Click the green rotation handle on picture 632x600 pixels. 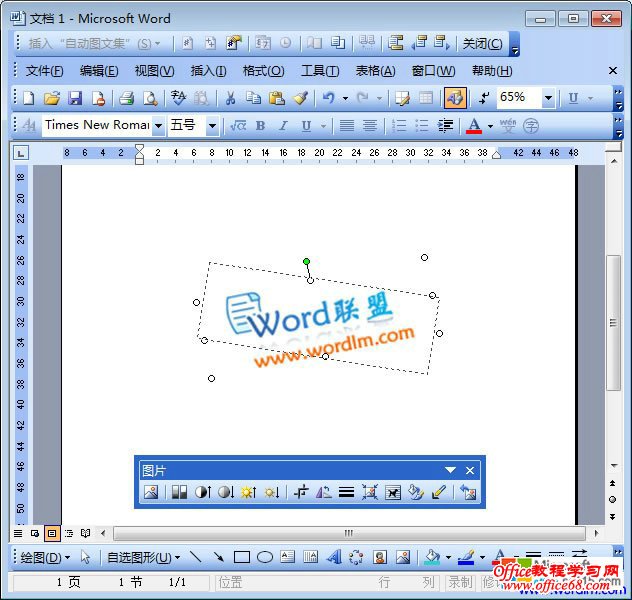point(306,262)
